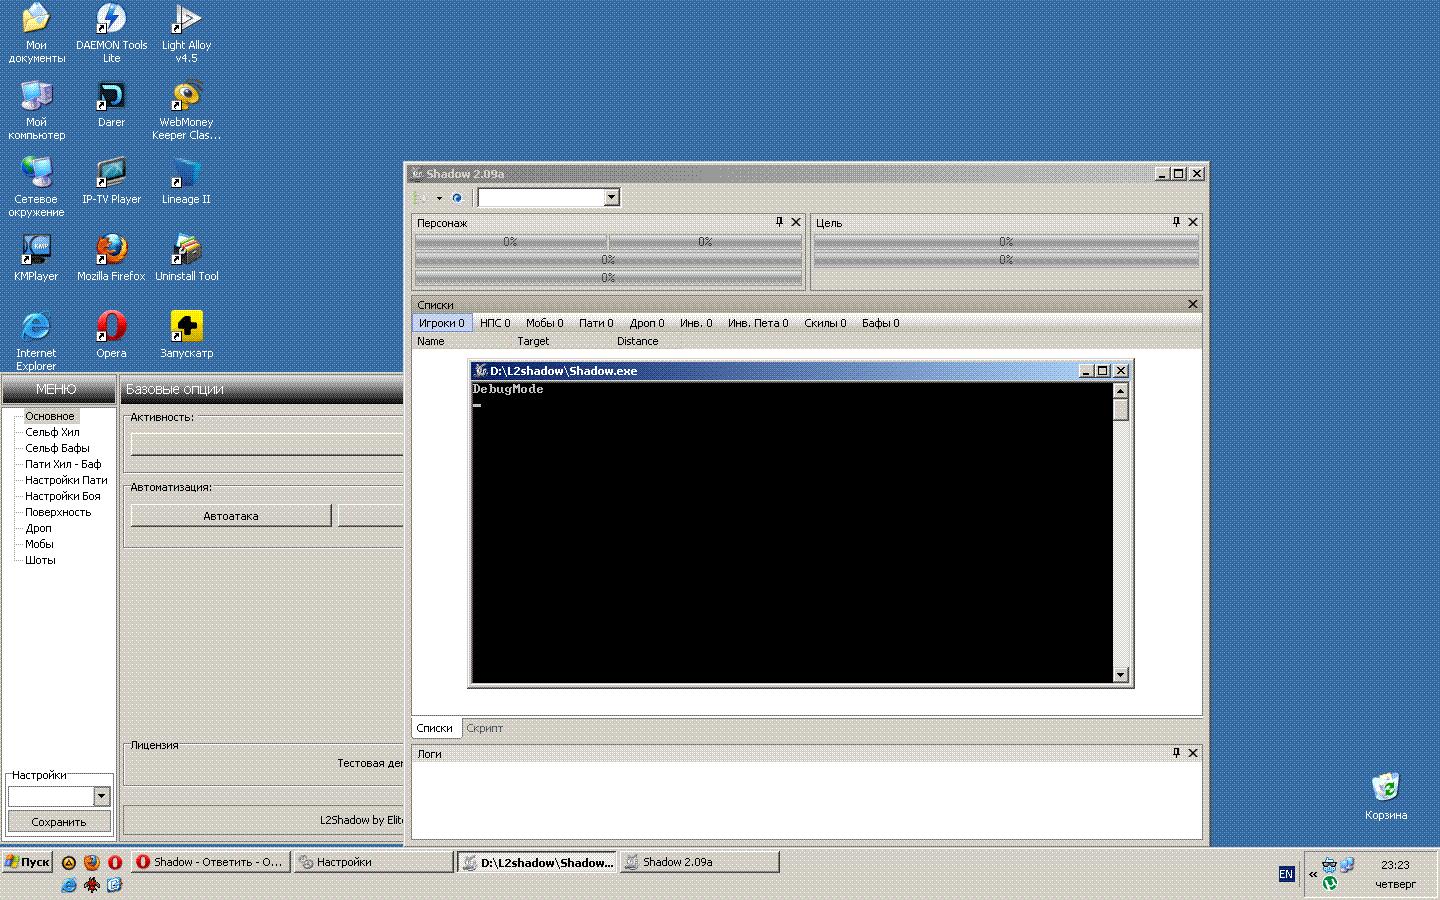Open the Настройки profile dropdown
Screen dimensions: 1440x900
tap(101, 796)
